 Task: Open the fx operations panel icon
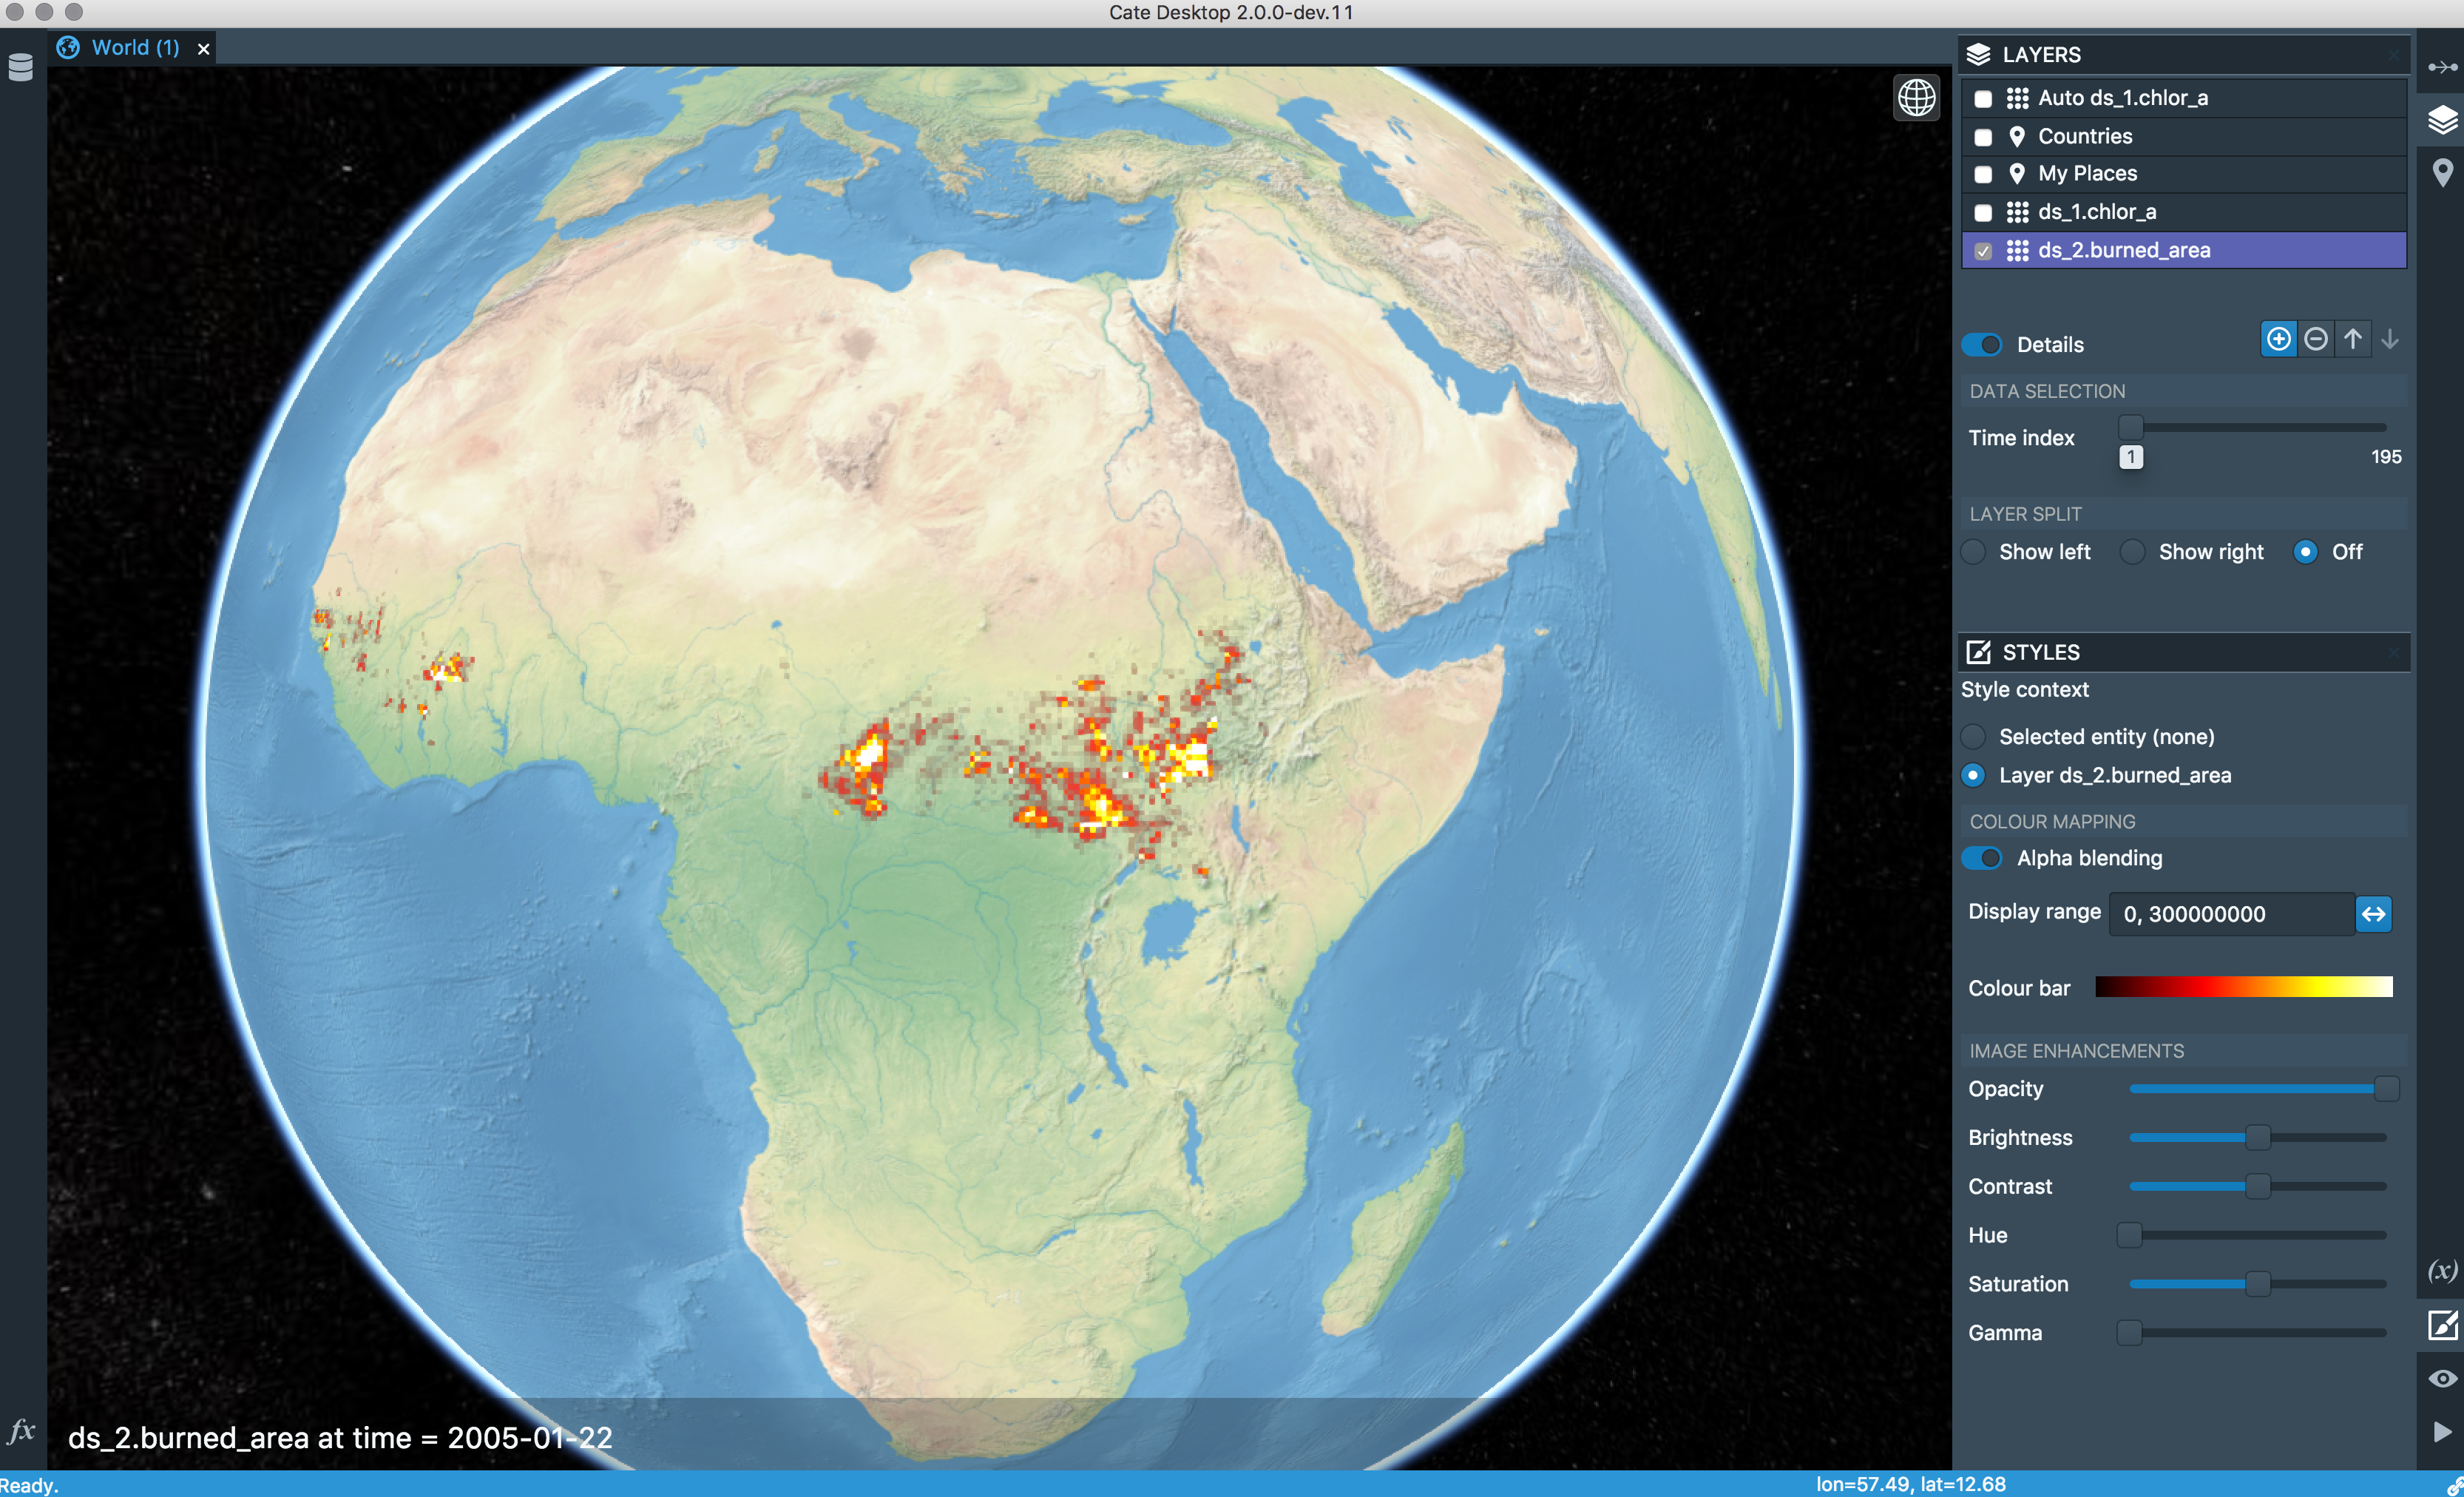coord(21,1431)
